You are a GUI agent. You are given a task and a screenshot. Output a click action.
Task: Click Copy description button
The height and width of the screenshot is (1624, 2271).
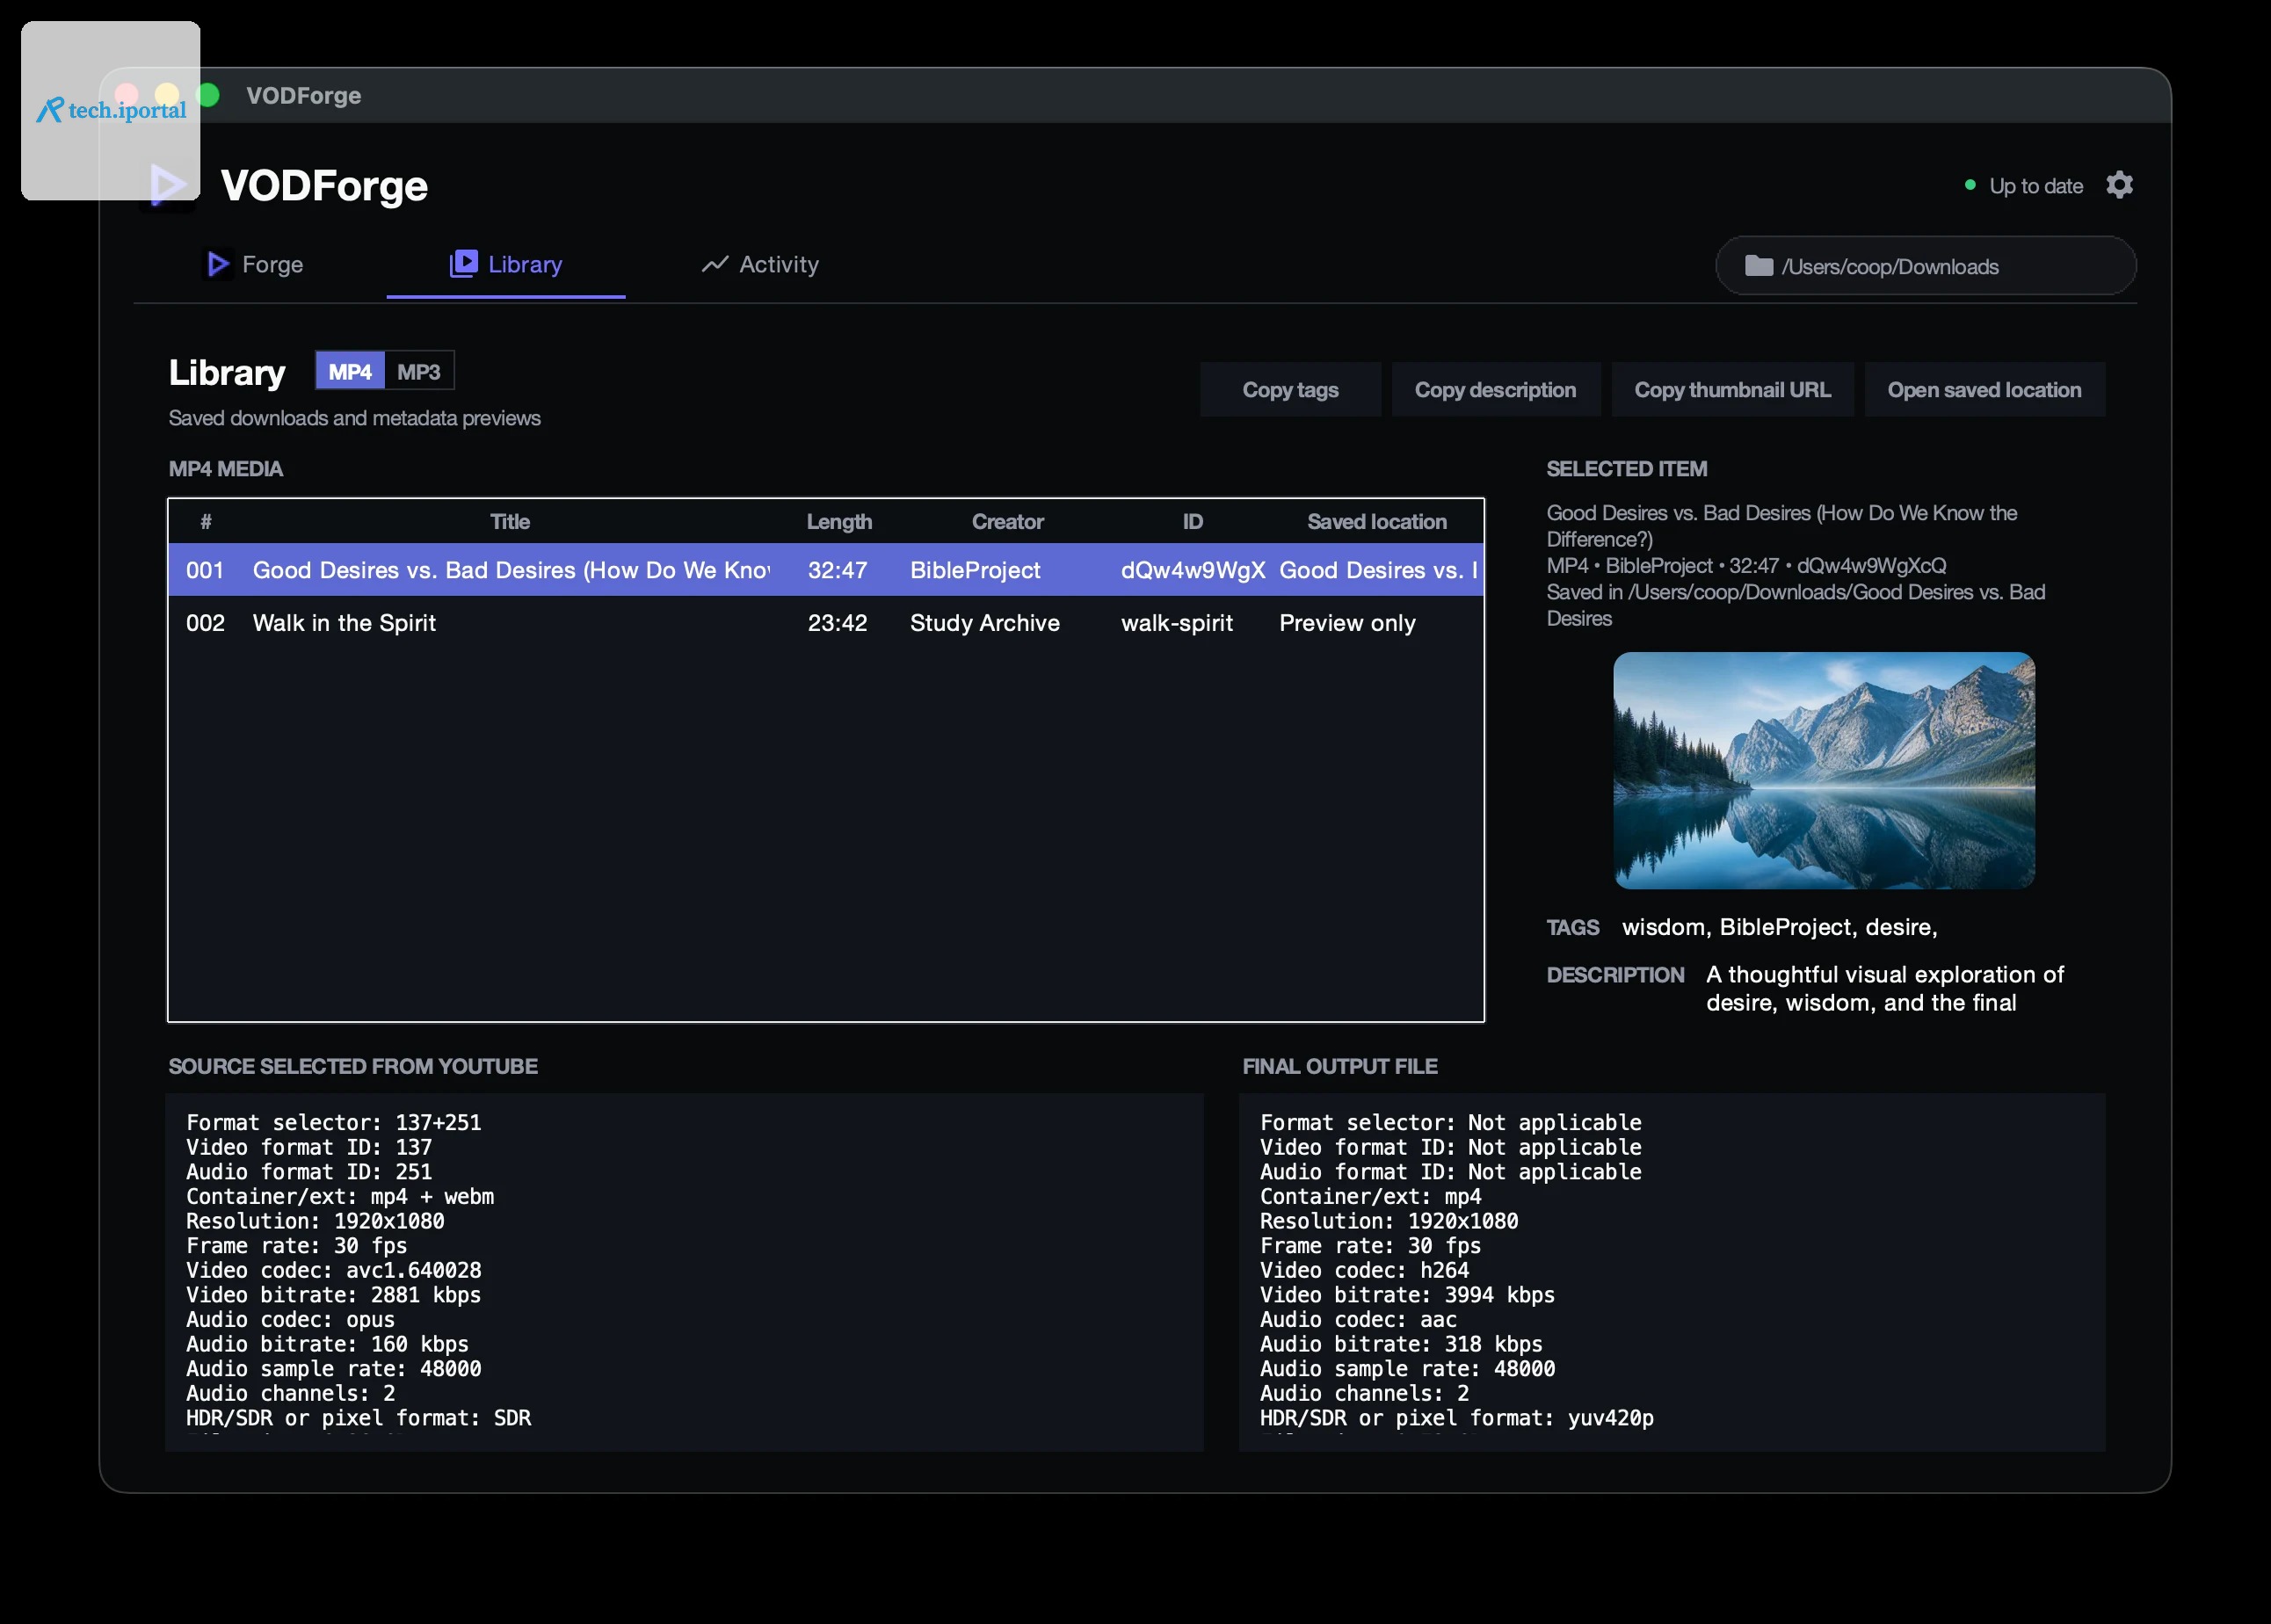(1495, 390)
